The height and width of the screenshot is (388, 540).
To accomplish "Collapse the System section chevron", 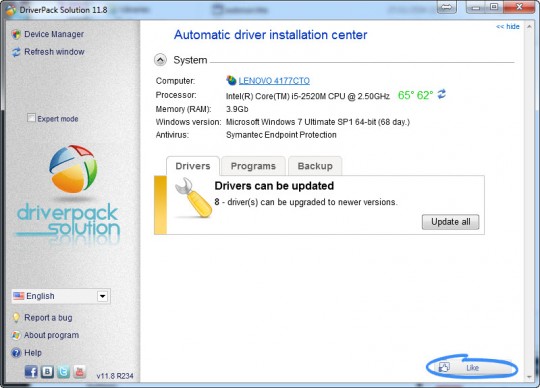I will [160, 60].
